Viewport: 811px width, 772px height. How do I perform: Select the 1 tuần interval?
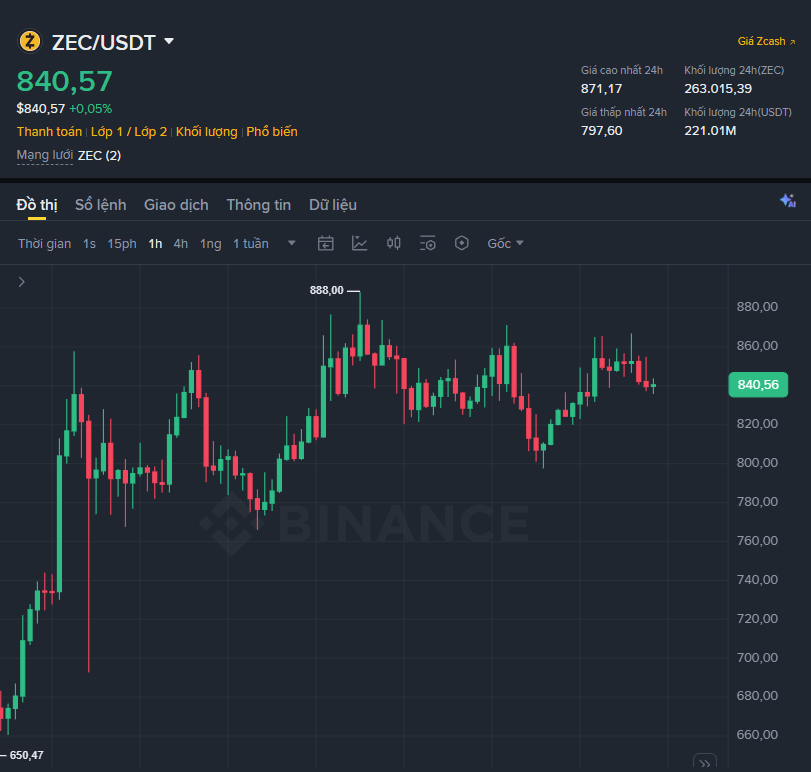click(x=251, y=244)
